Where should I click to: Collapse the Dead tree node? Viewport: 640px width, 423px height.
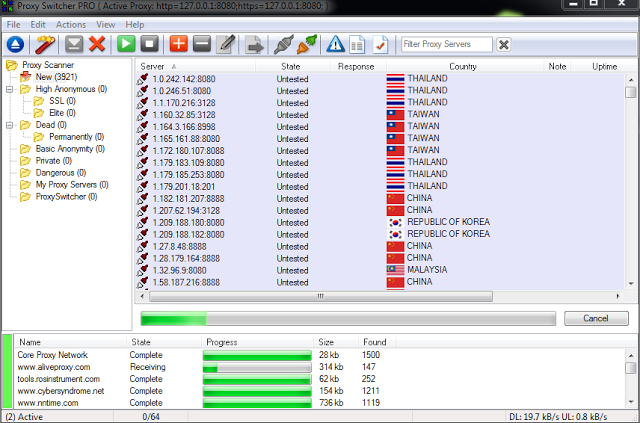click(10, 125)
